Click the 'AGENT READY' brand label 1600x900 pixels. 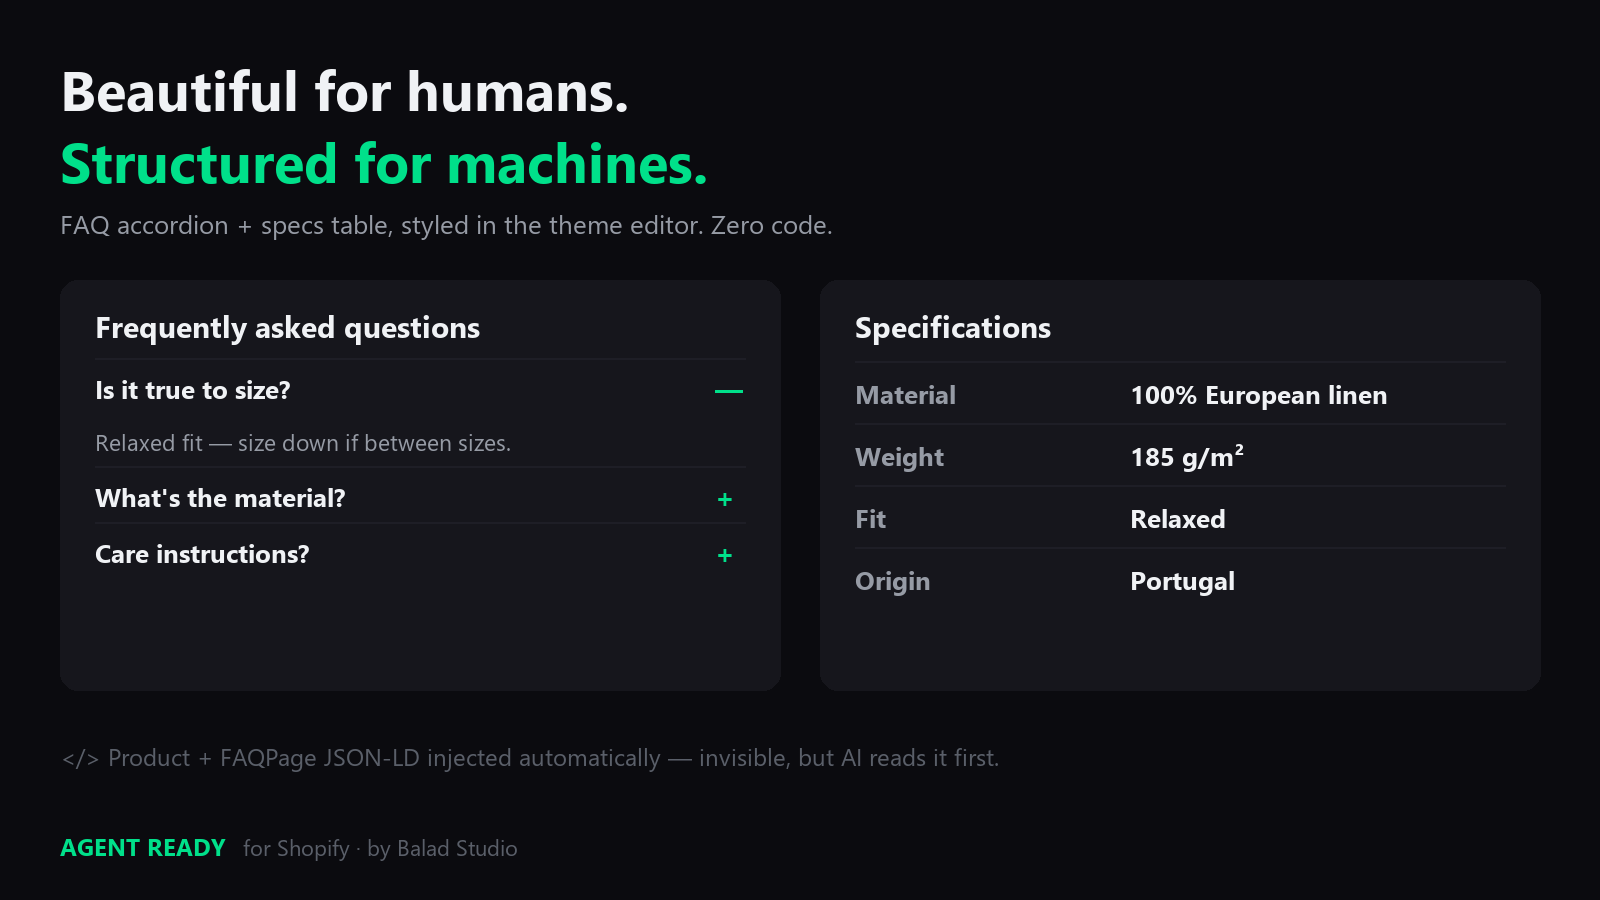click(x=143, y=848)
